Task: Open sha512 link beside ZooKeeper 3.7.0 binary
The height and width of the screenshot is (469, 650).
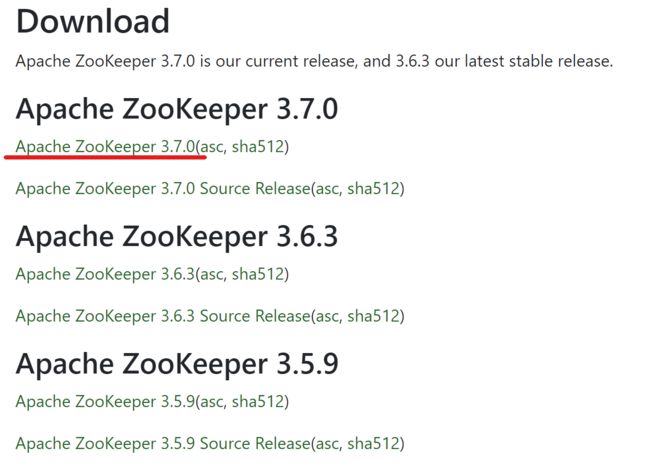Action: pos(257,147)
